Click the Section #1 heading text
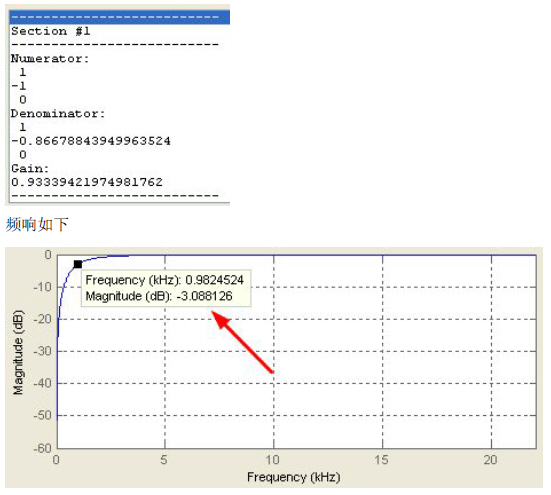Screen dimensions: 551x495 51,31
